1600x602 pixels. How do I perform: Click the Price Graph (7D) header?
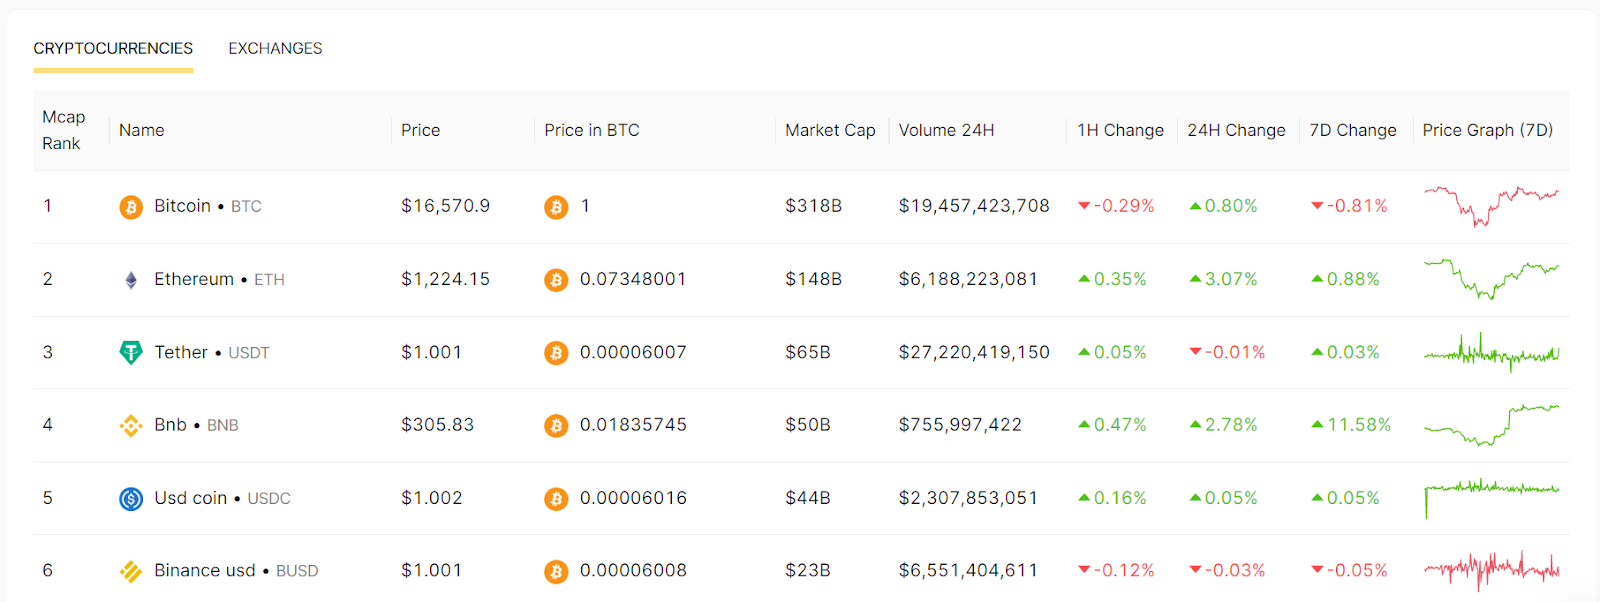pos(1488,130)
